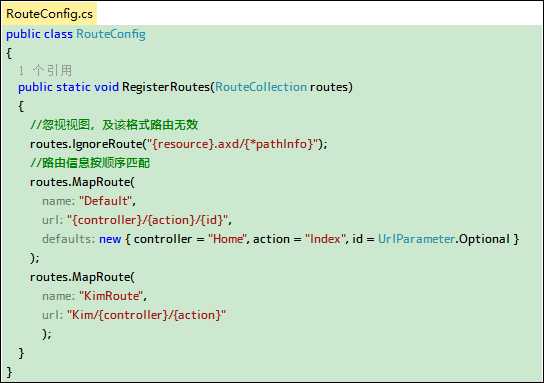Click the "Default" name string
Screen dimensions: 544x383
click(x=106, y=201)
